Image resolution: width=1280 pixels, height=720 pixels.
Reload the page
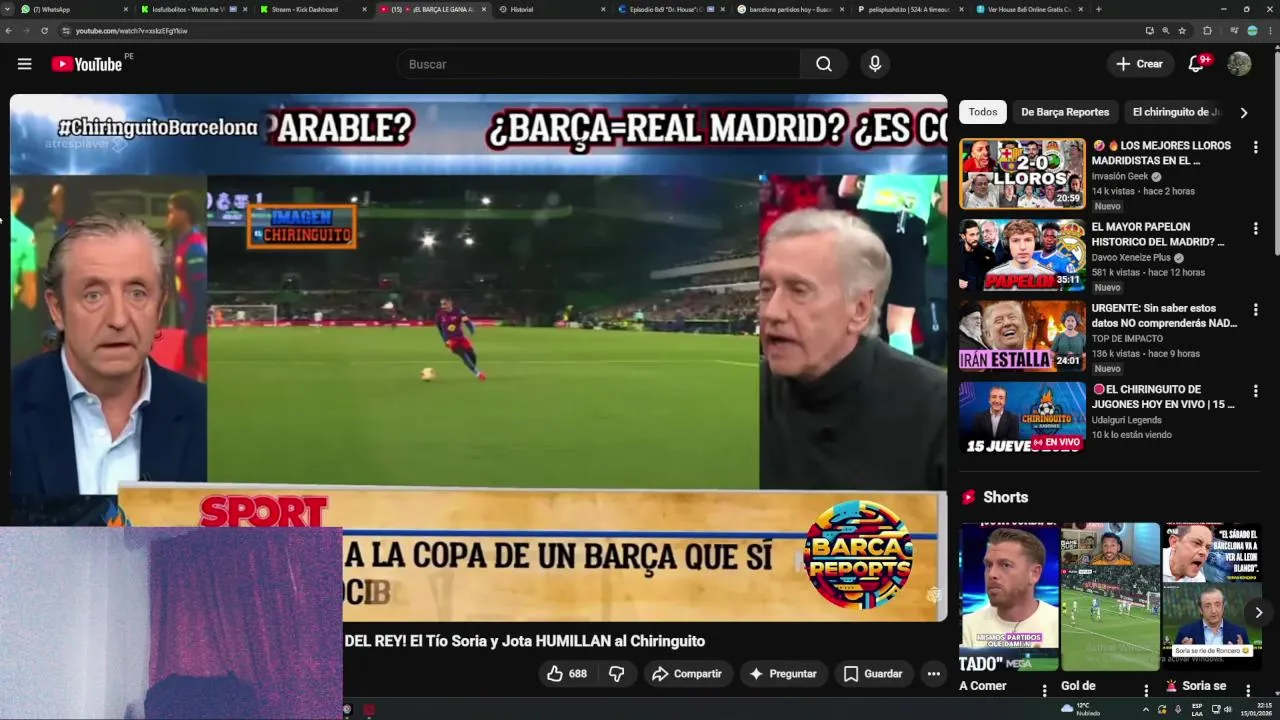(x=44, y=31)
